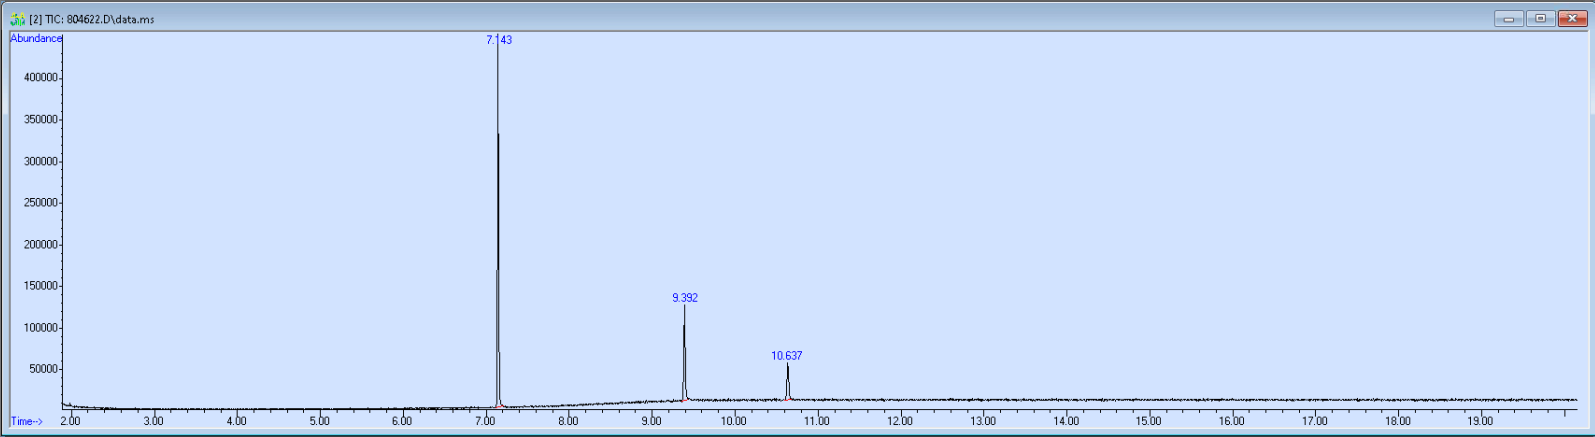Click the 15.00 time tick label
1595x437 pixels.
[1149, 422]
